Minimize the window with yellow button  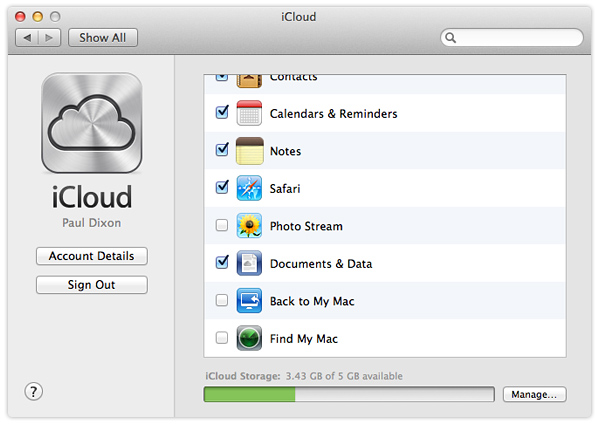(38, 17)
